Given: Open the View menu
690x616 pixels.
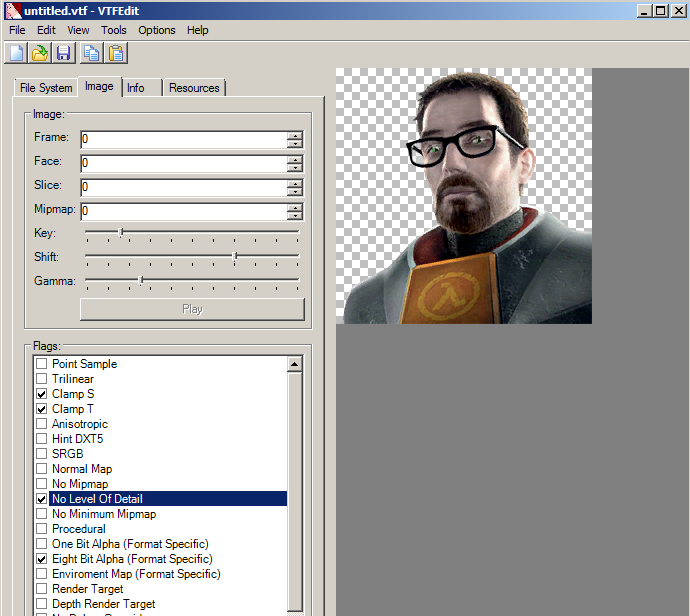Looking at the screenshot, I should coord(78,30).
